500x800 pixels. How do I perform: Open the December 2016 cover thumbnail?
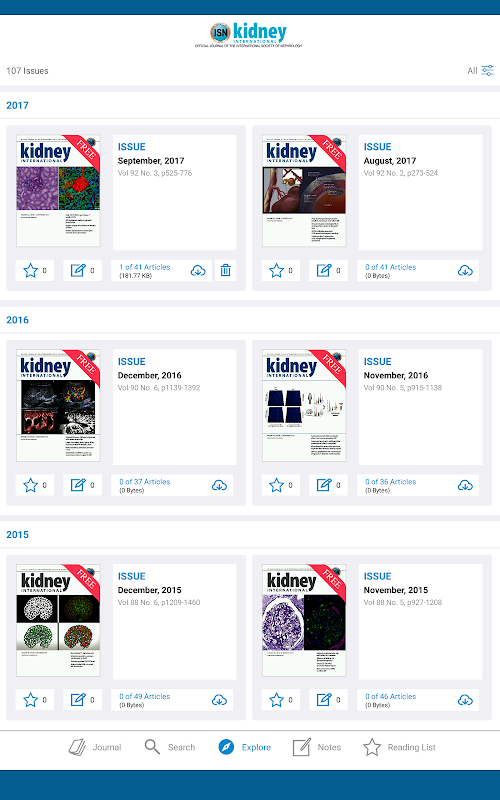tap(58, 405)
